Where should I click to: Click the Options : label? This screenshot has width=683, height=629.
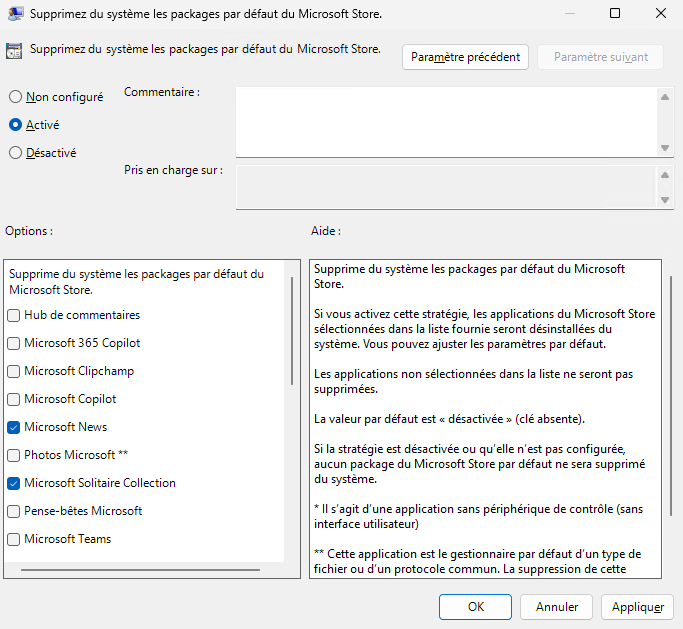tap(29, 231)
